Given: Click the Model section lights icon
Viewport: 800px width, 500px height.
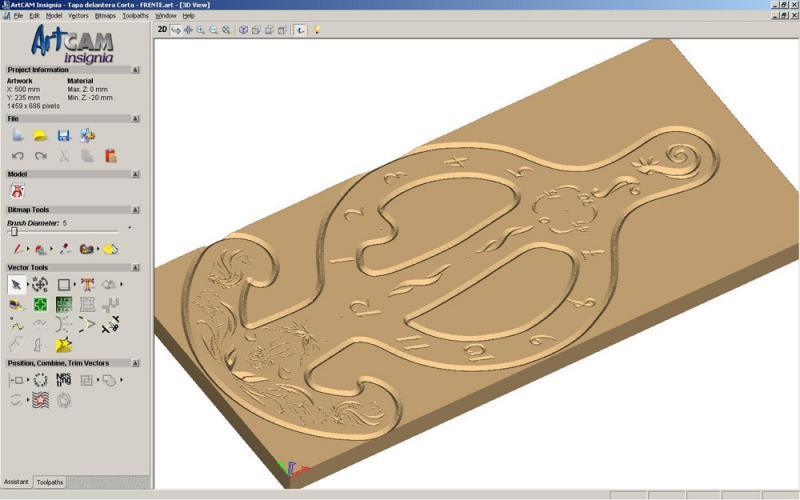Looking at the screenshot, I should pos(17,191).
